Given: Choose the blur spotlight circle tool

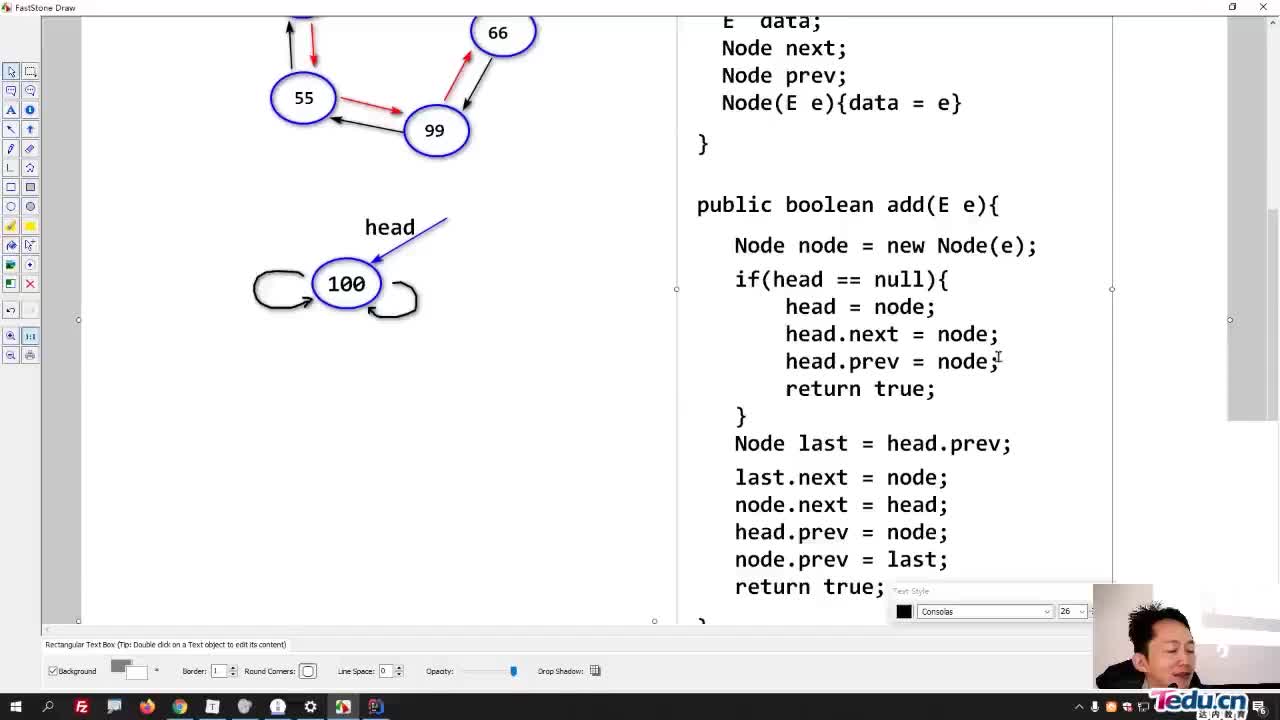Looking at the screenshot, I should pyautogui.click(x=30, y=265).
